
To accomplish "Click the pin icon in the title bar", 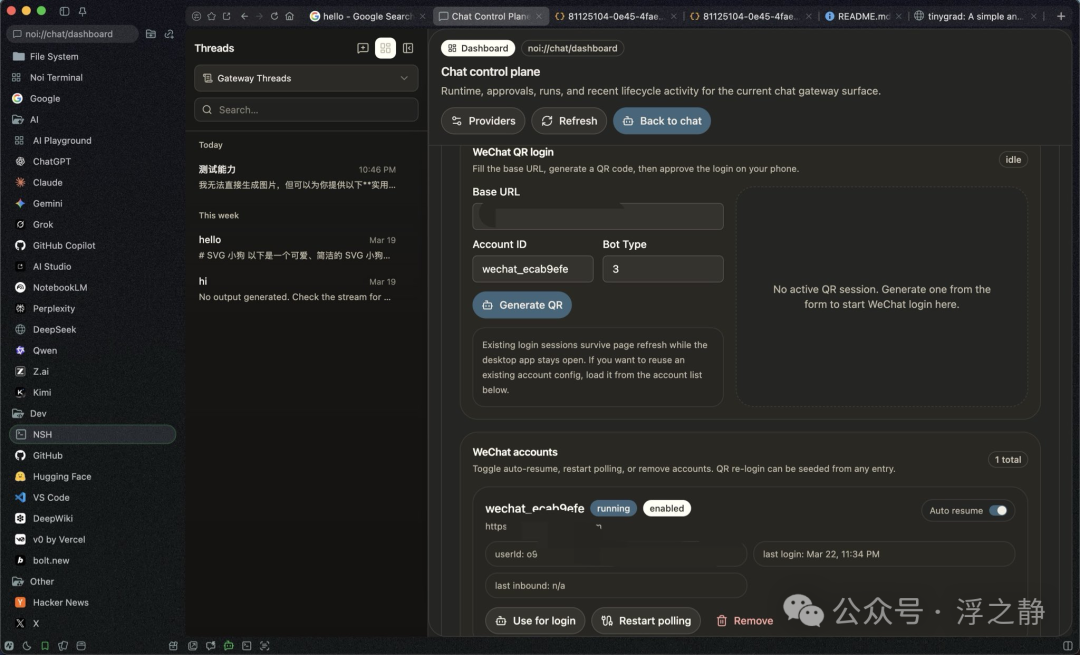I will tap(83, 11).
